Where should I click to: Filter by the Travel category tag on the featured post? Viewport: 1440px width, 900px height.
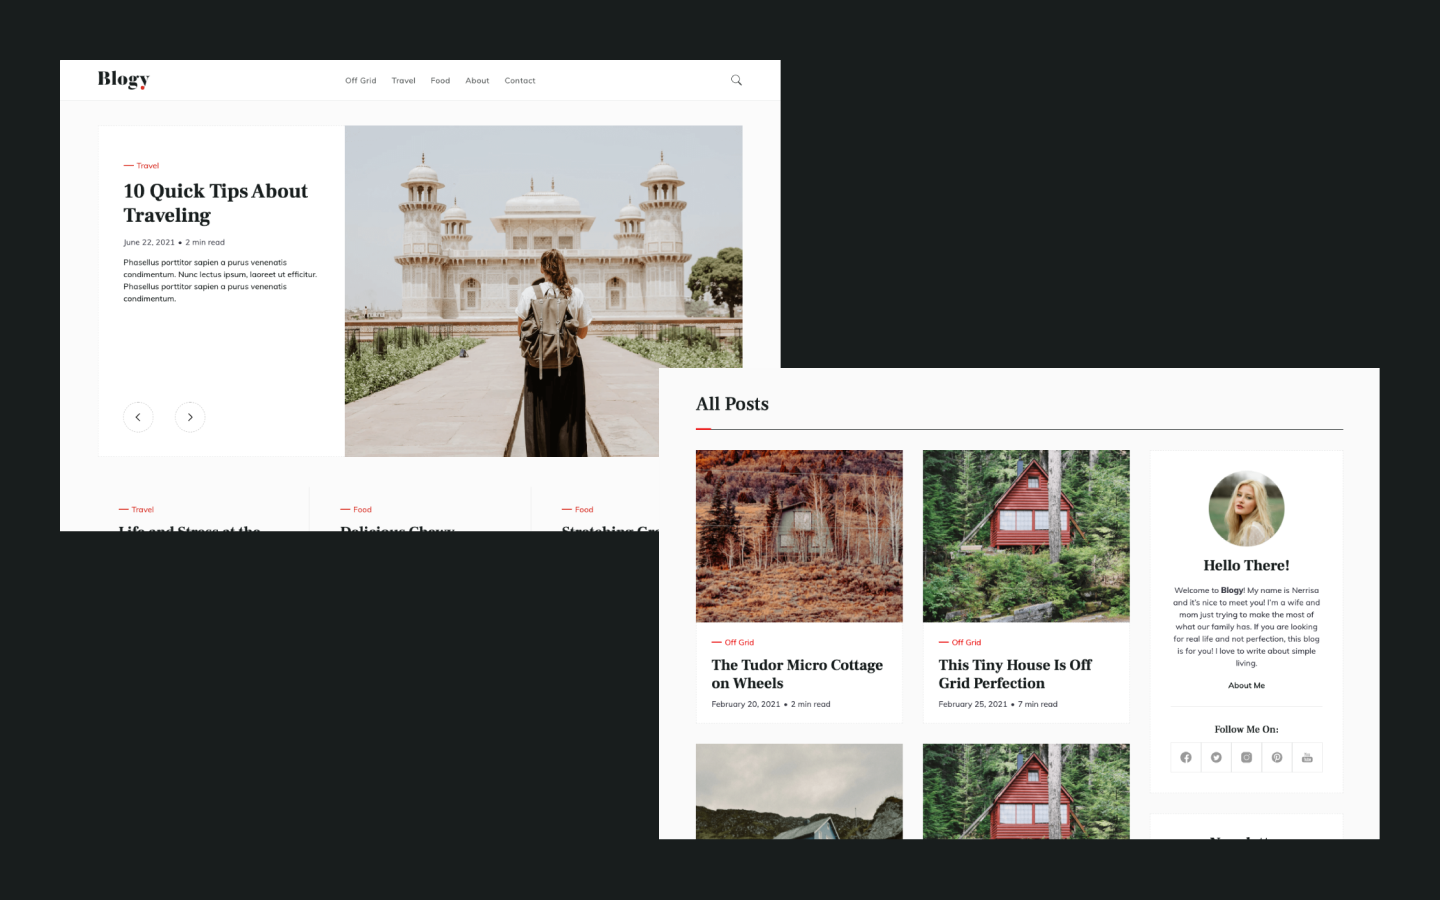tap(148, 165)
